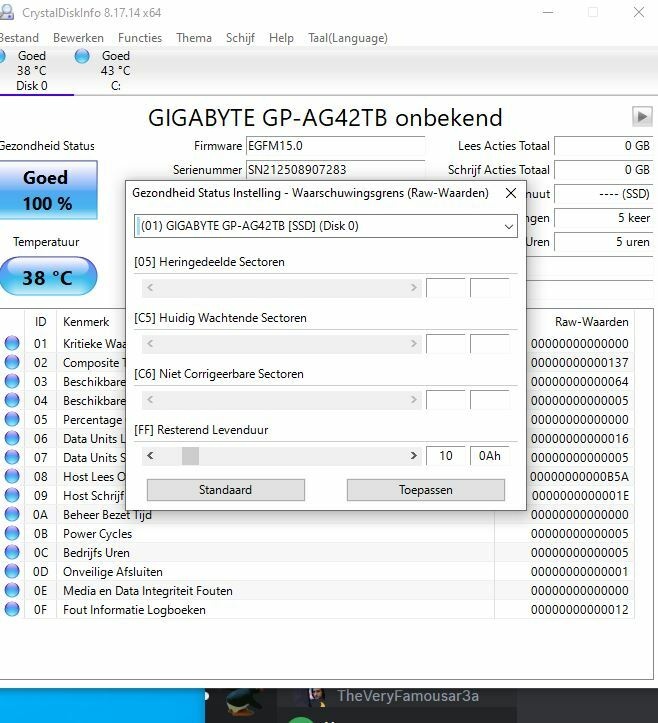
Task: Click the Heringedeelde Sectoren slider track
Action: point(282,288)
